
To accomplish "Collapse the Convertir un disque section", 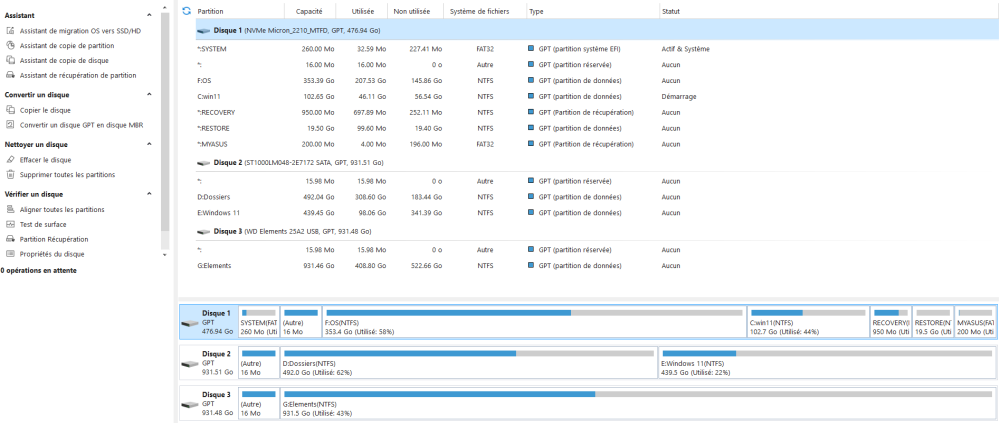I will coord(150,95).
